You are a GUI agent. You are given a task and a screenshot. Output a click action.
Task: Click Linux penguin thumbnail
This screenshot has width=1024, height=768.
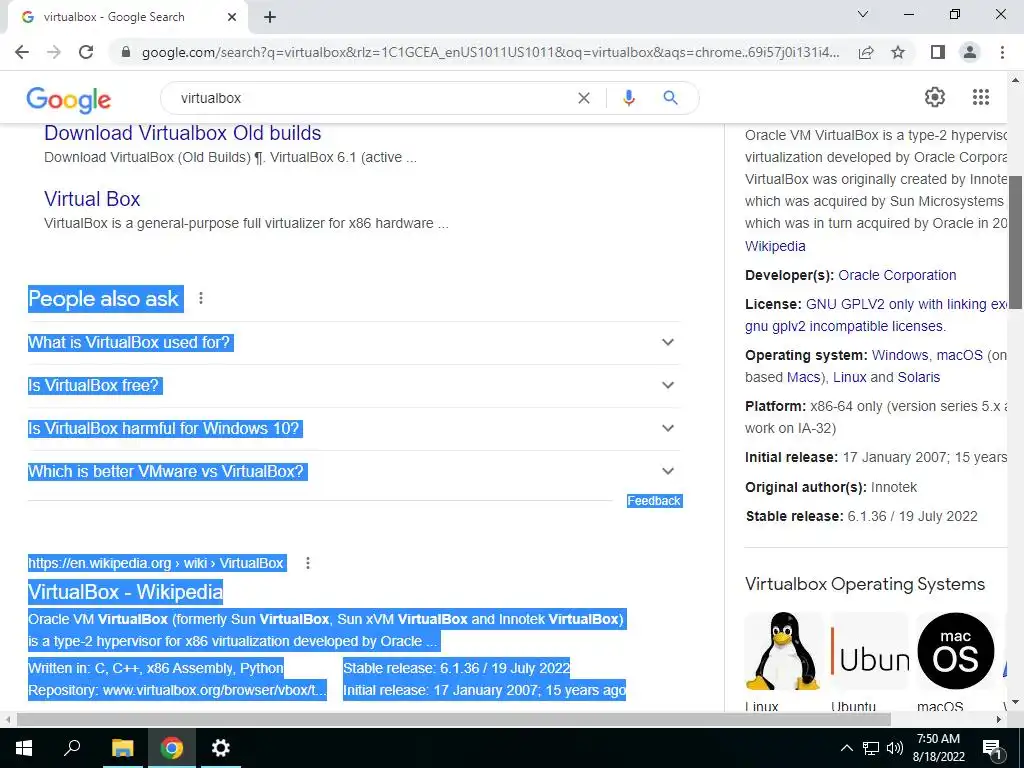tap(783, 652)
